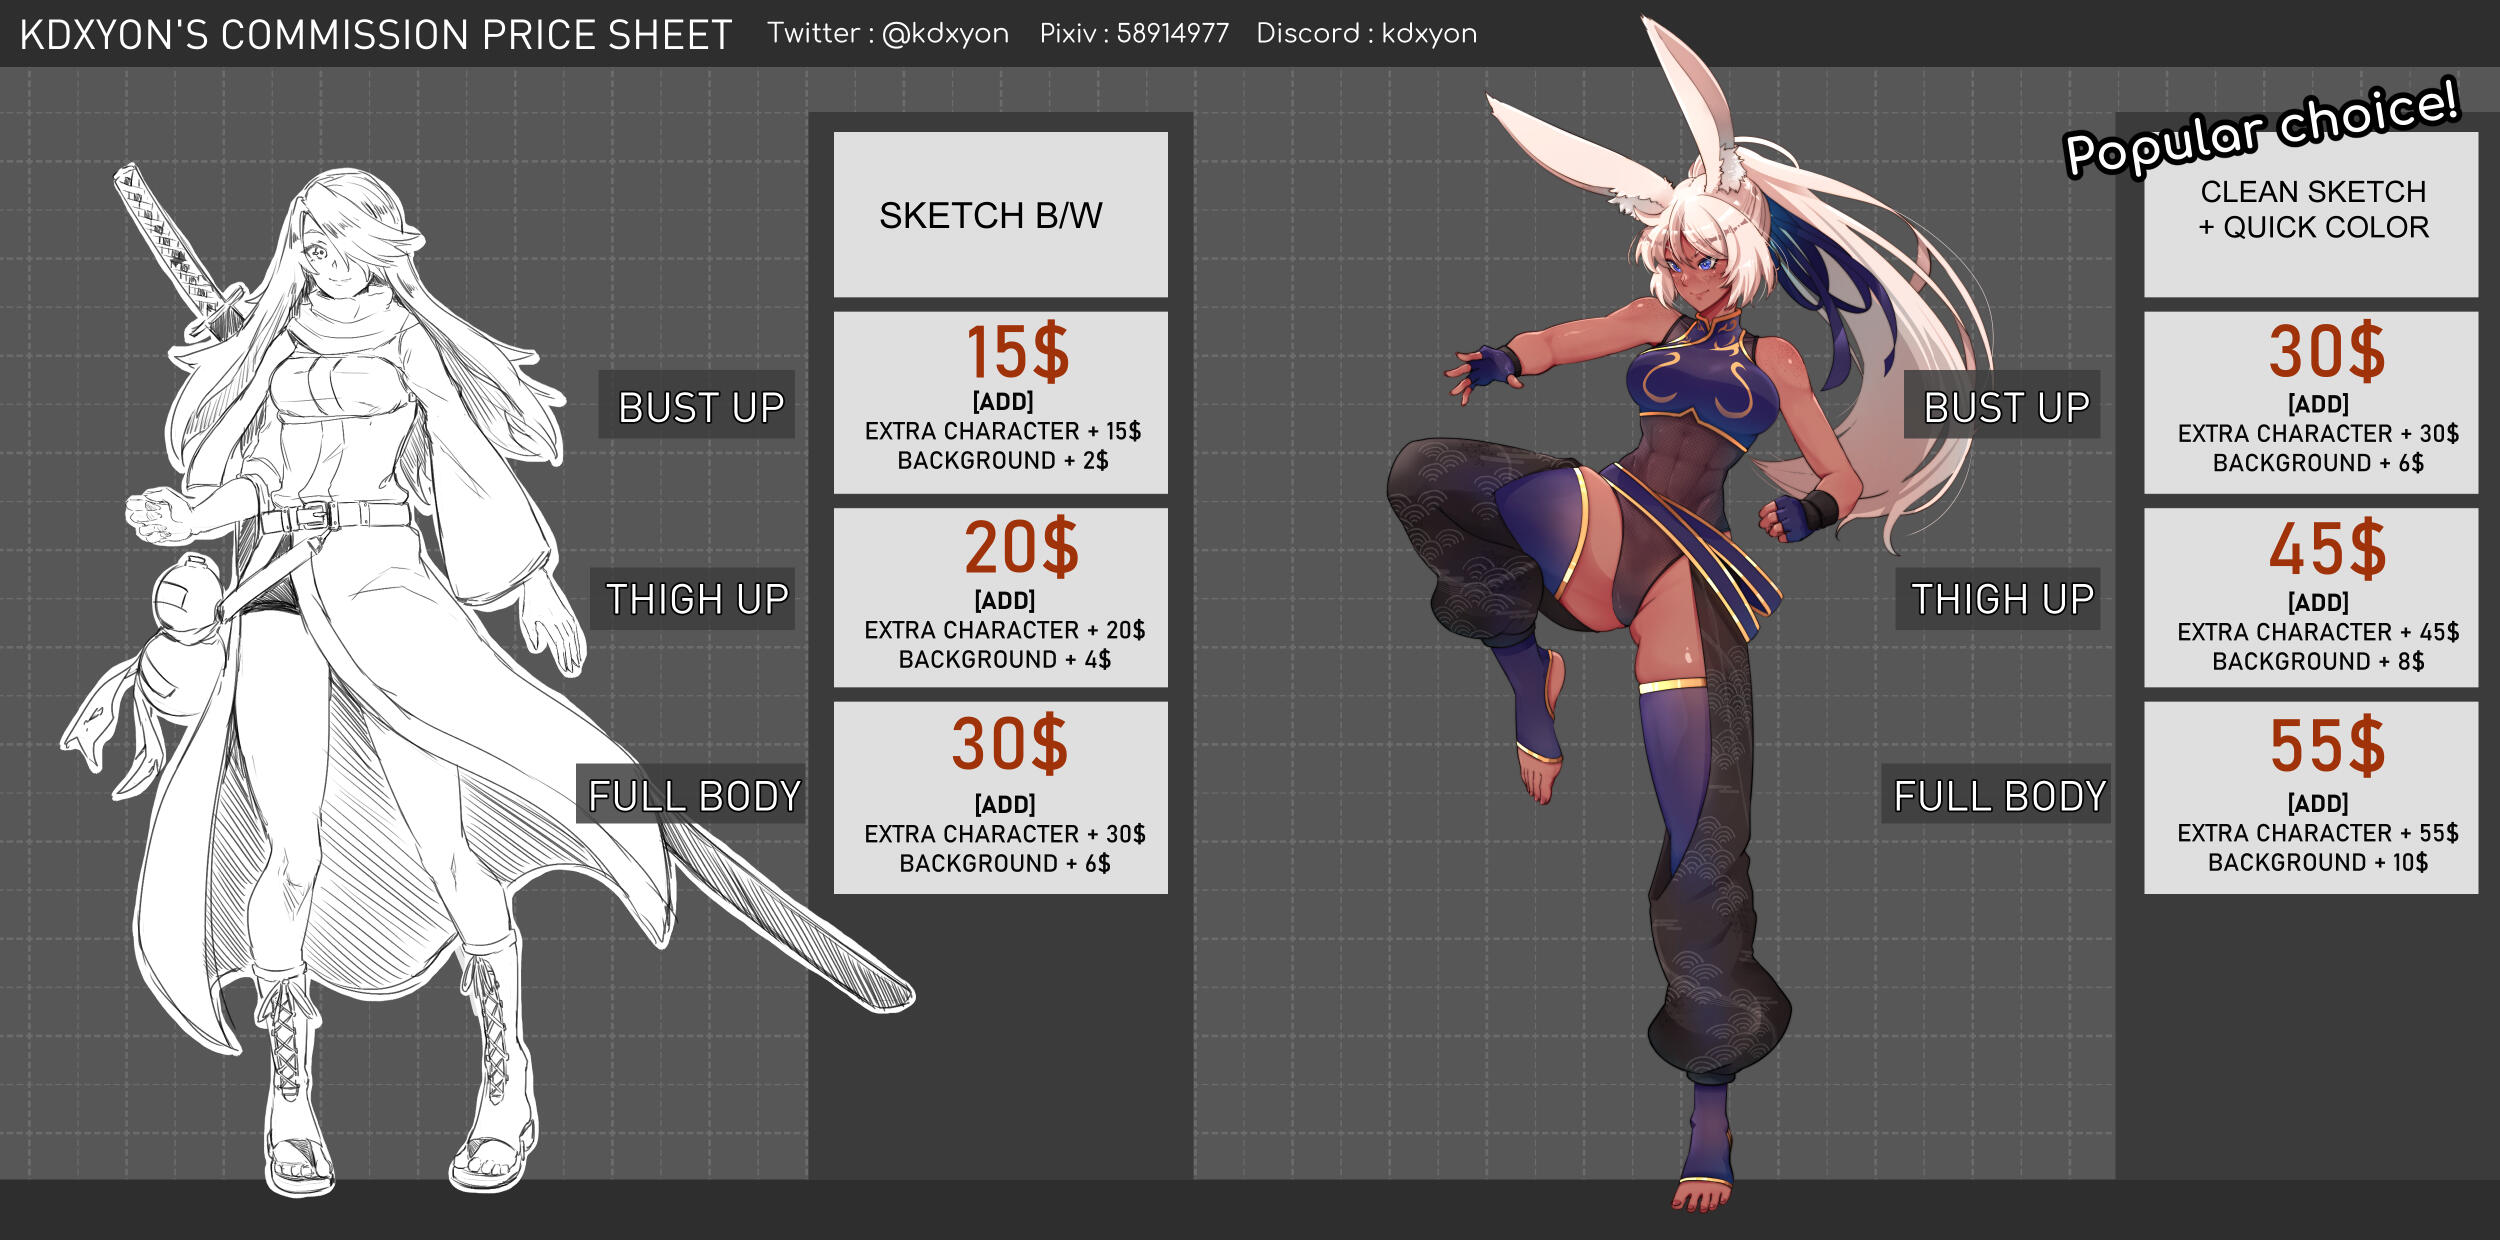Click the sketch 15$ bust up price

1018,352
